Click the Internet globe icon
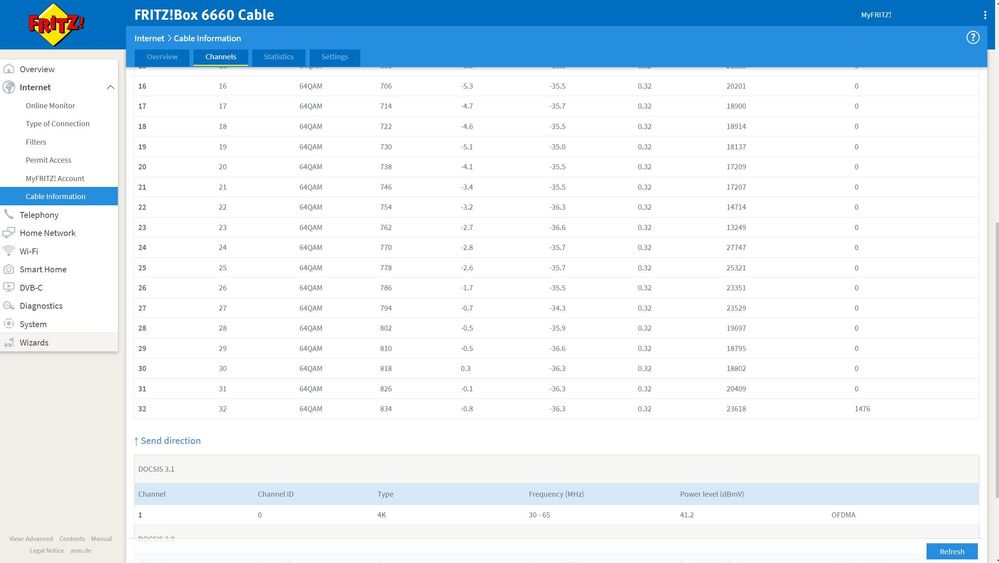The height and width of the screenshot is (563, 999). (x=9, y=87)
